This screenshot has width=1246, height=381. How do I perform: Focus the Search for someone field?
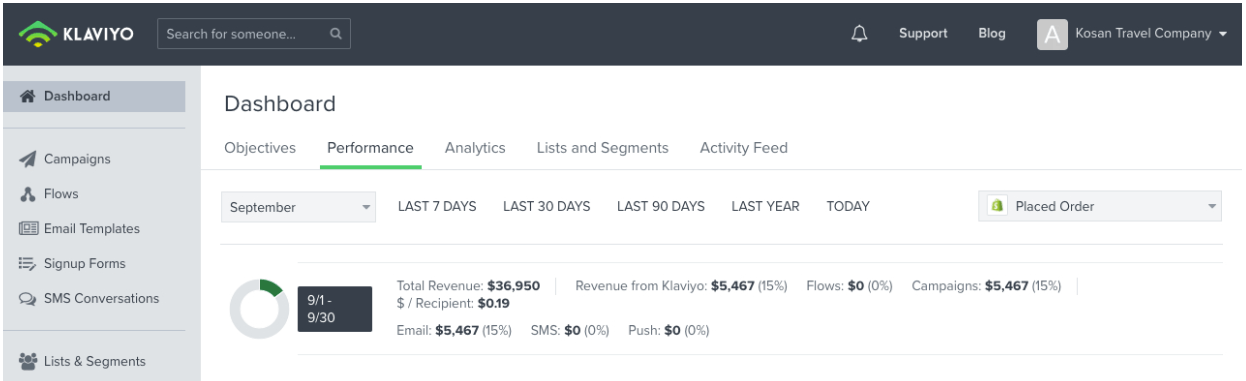(254, 33)
